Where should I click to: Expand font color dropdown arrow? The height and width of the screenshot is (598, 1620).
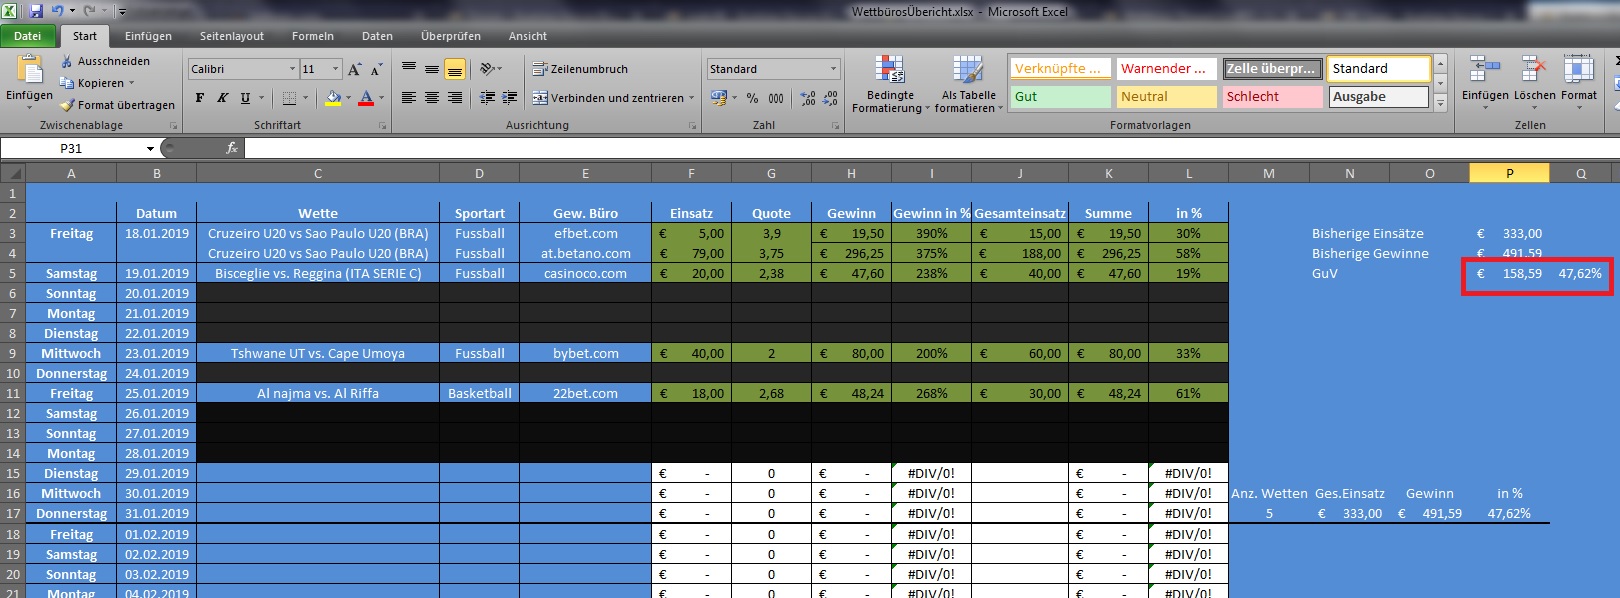pos(381,98)
